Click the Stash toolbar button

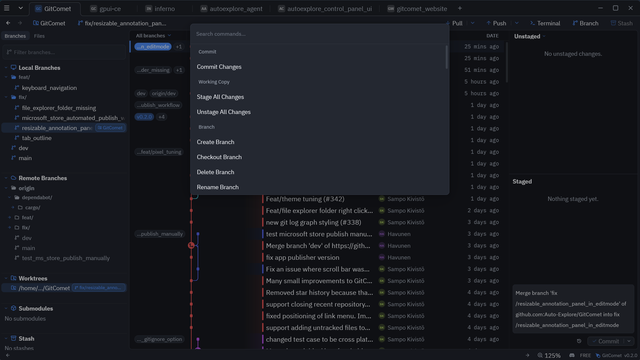621,23
